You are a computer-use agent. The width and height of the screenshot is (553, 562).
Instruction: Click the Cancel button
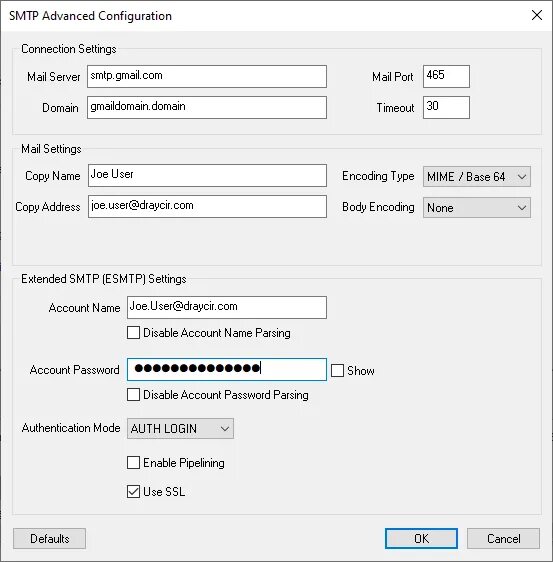point(503,538)
